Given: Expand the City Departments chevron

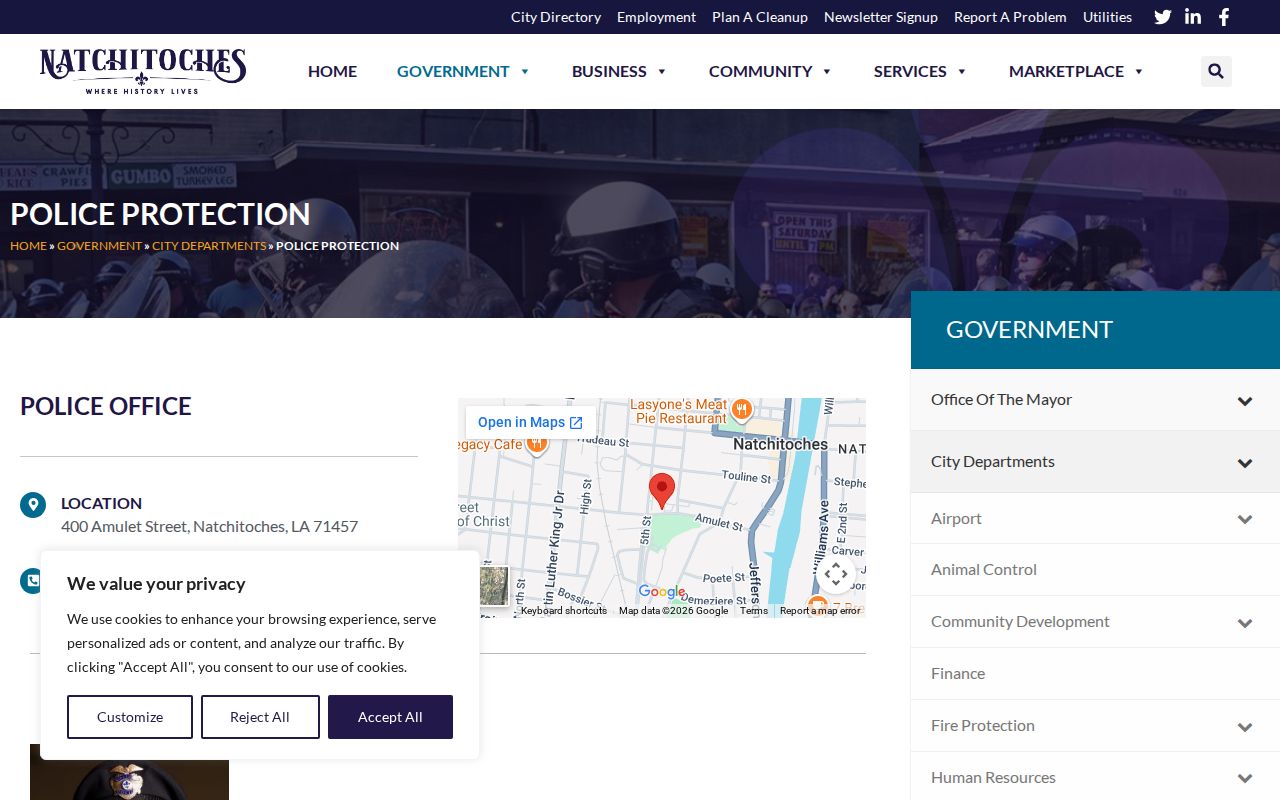Looking at the screenshot, I should (1245, 463).
